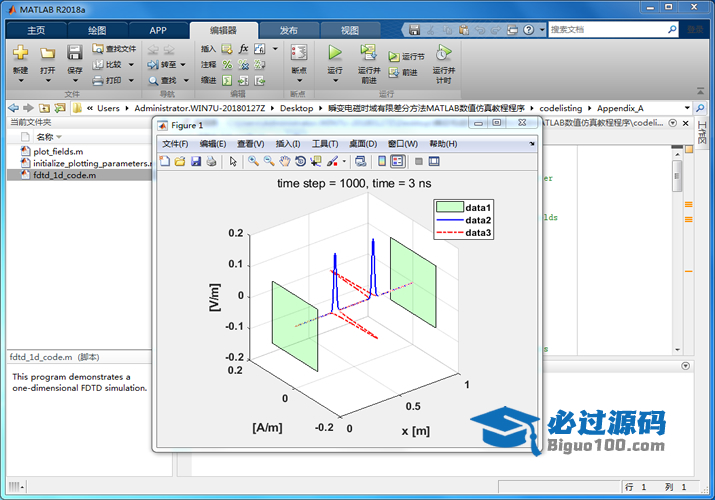Click the uncomment icon with blue cross
715x500 pixels.
click(244, 65)
